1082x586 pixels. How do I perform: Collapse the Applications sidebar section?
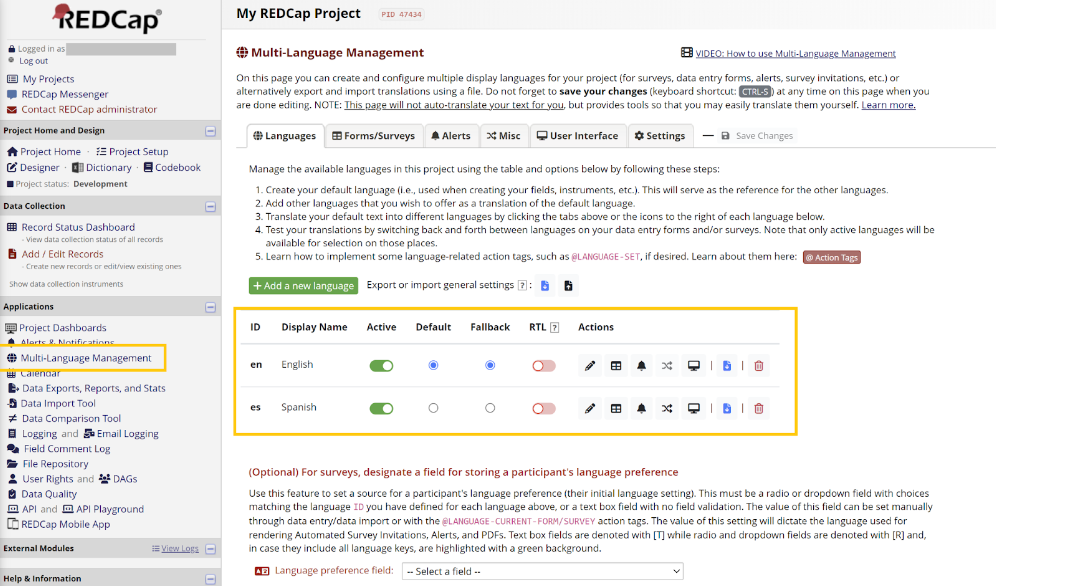210,307
